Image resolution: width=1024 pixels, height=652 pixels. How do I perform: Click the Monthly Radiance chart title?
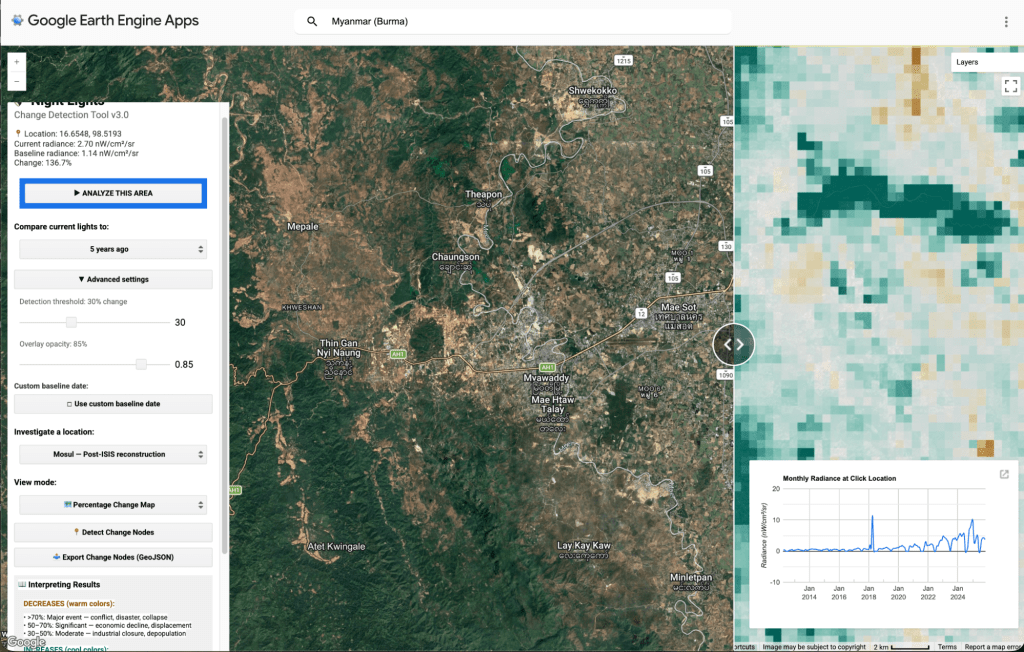pyautogui.click(x=839, y=478)
